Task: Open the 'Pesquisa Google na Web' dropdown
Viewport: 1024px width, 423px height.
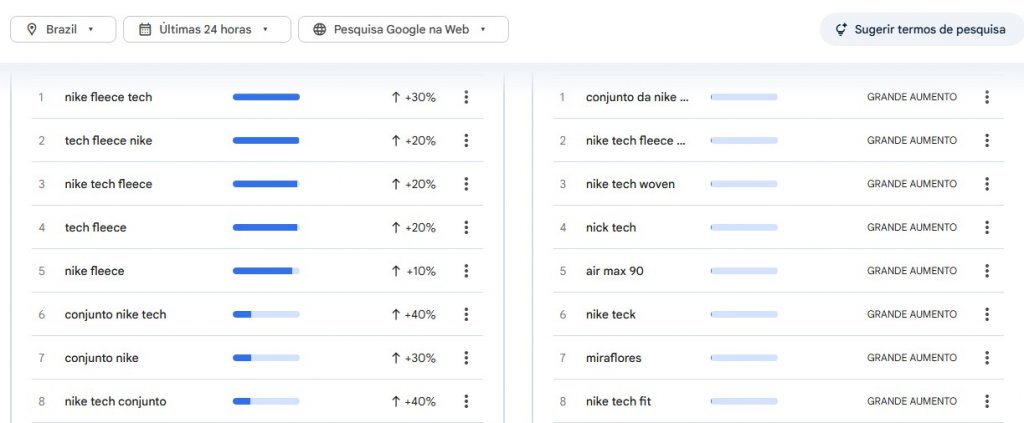Action: pos(403,29)
